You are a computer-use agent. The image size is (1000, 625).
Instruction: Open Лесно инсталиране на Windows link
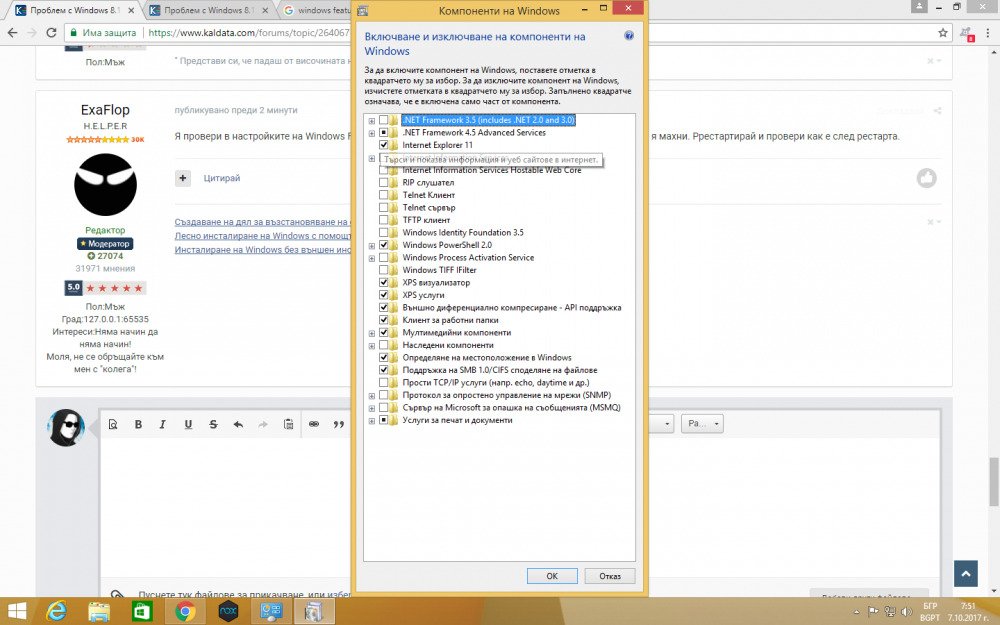[x=263, y=236]
